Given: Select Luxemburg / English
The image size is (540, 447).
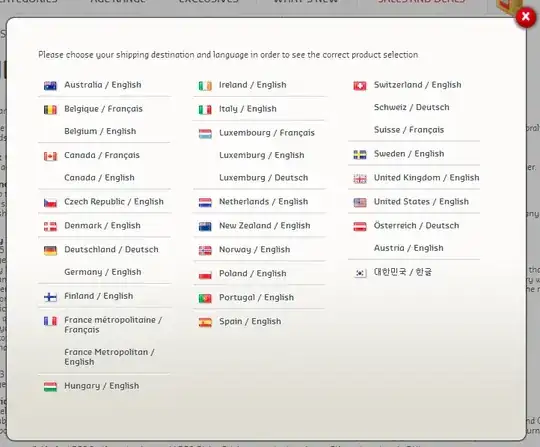Looking at the screenshot, I should coord(262,155).
